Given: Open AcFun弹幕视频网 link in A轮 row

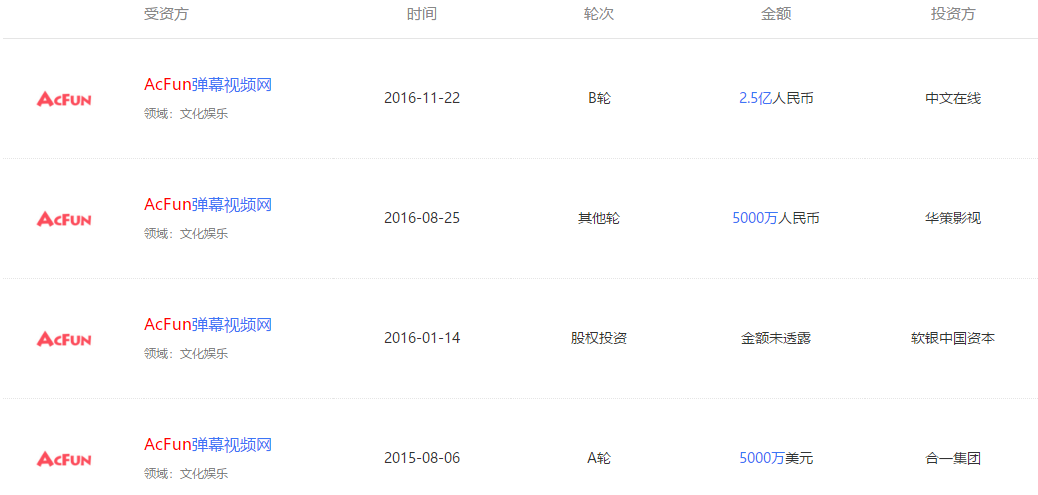Looking at the screenshot, I should coord(208,445).
